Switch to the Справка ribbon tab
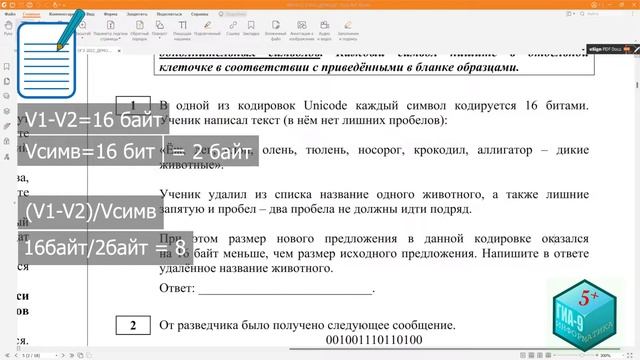Image resolution: width=640 pixels, height=360 pixels. [x=199, y=14]
